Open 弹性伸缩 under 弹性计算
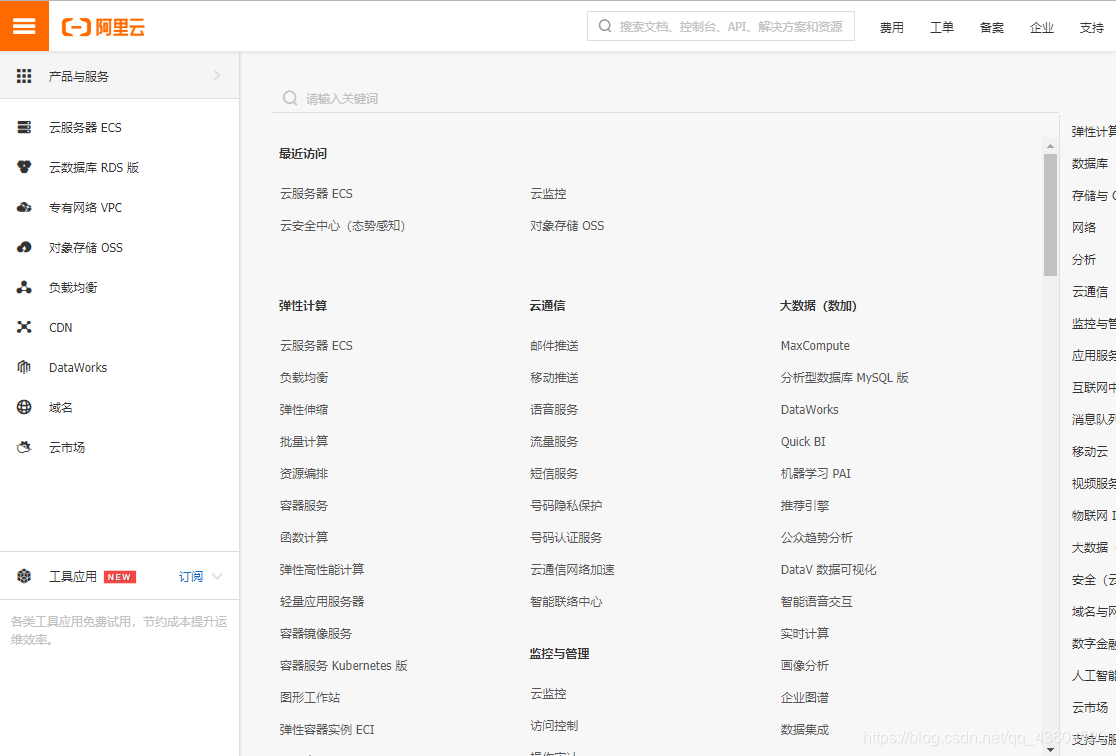The height and width of the screenshot is (756, 1116). coord(304,409)
